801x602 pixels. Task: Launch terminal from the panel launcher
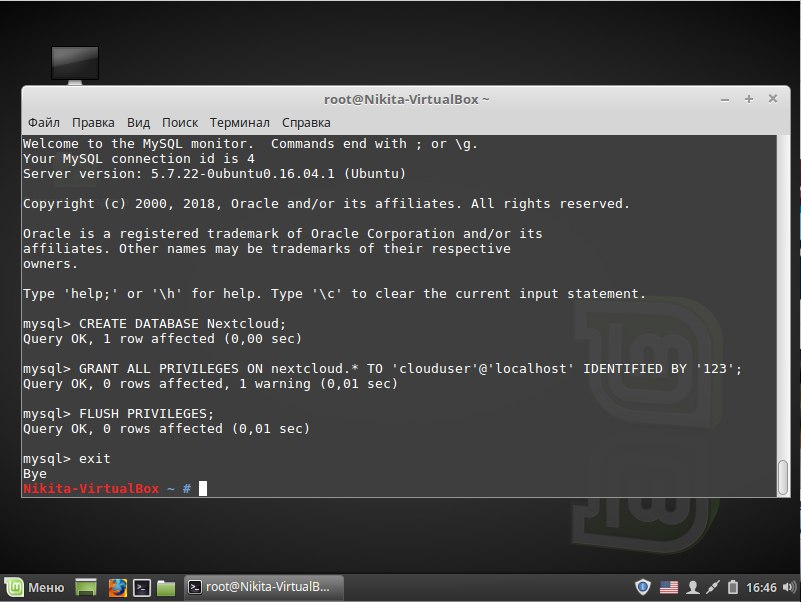pos(142,588)
